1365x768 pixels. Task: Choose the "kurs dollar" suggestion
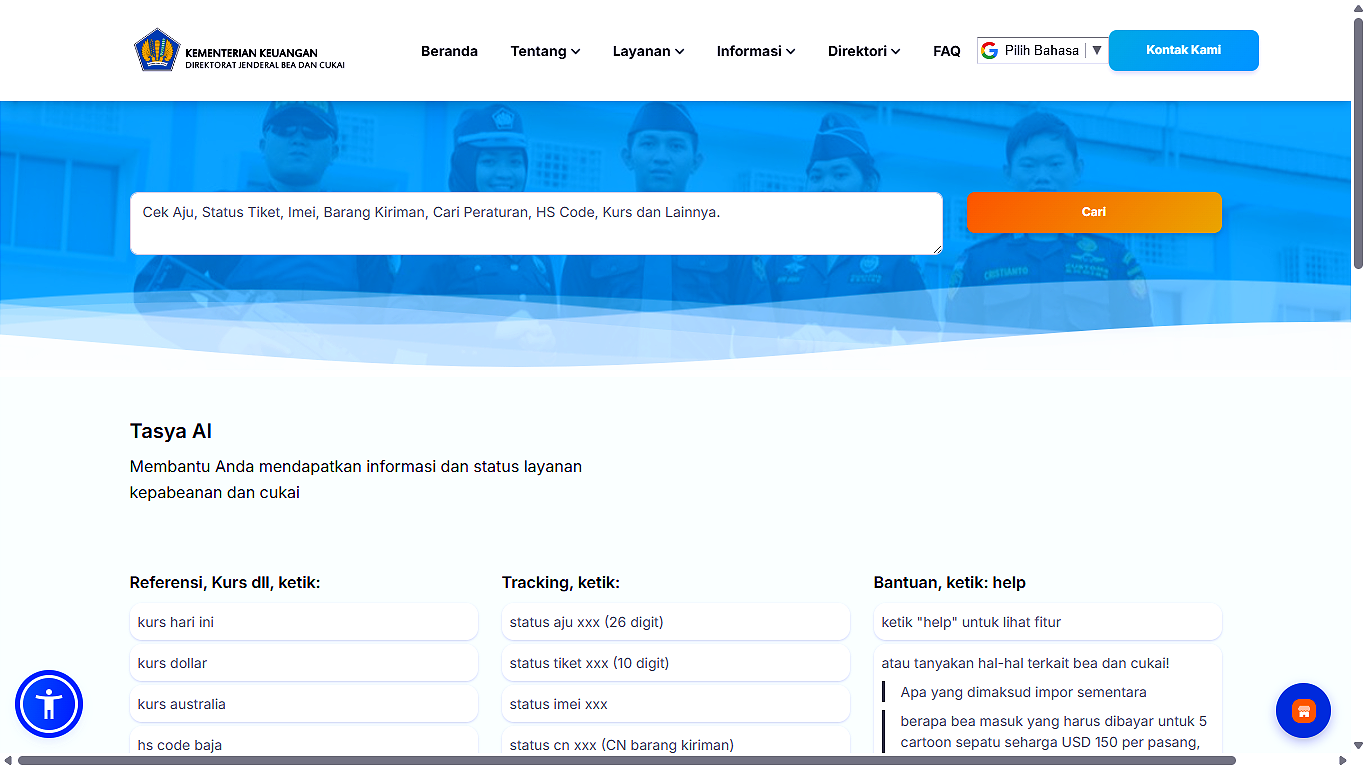[303, 663]
